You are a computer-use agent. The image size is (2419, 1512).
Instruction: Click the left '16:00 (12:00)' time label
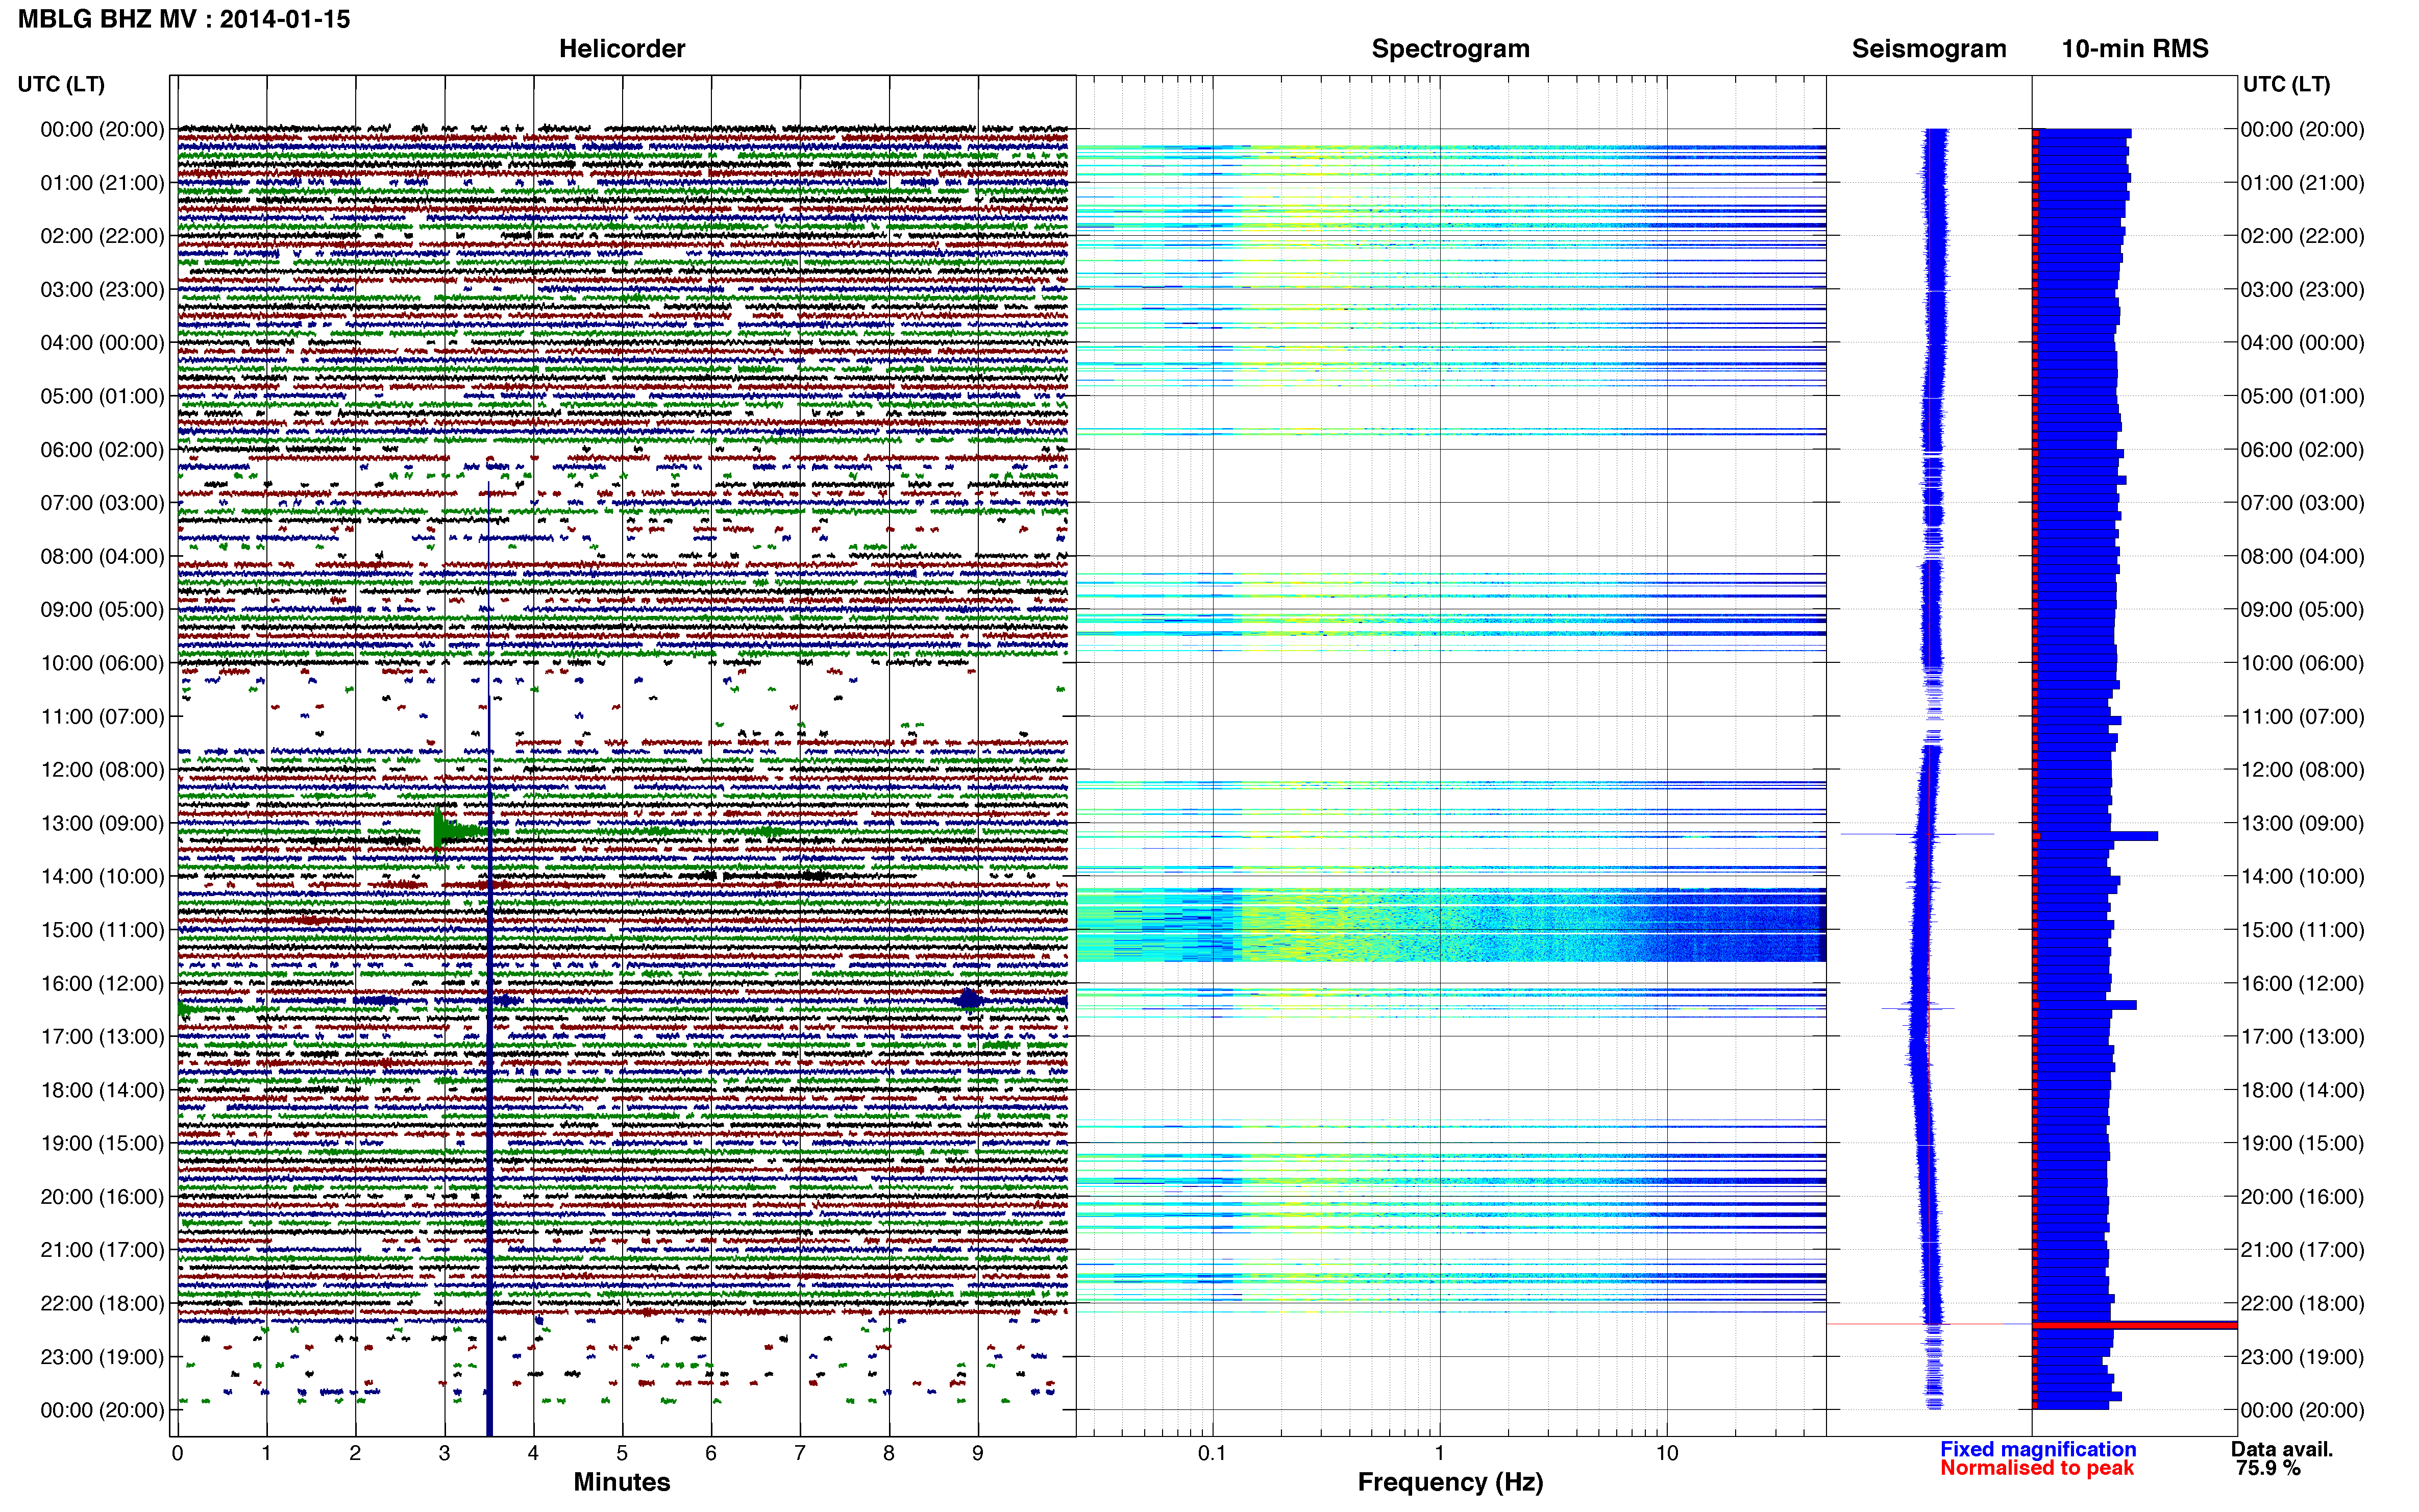point(102,983)
